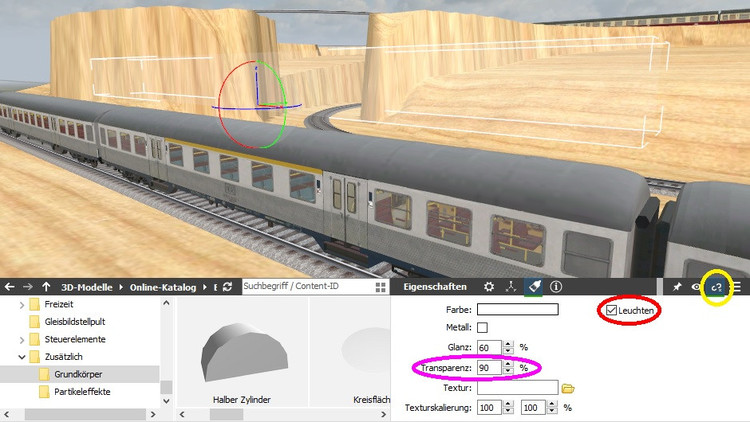
Task: Increase the Transparenz value
Action: [508, 364]
